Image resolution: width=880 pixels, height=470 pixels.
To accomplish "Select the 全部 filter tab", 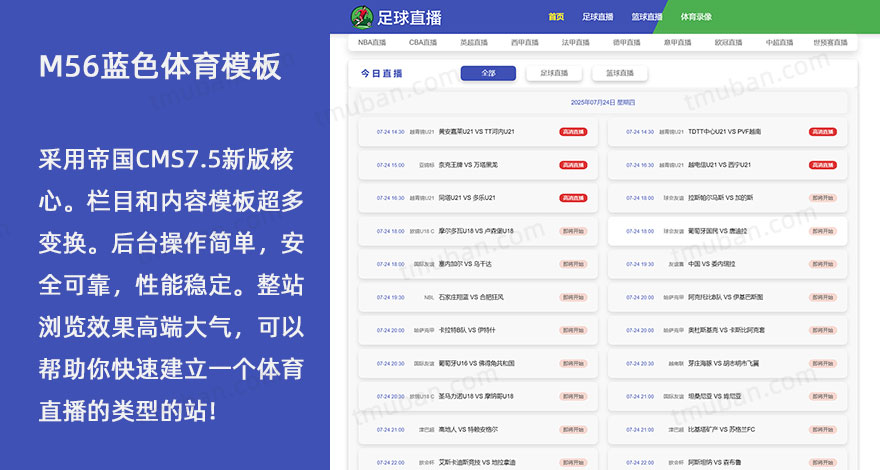I will click(x=488, y=73).
